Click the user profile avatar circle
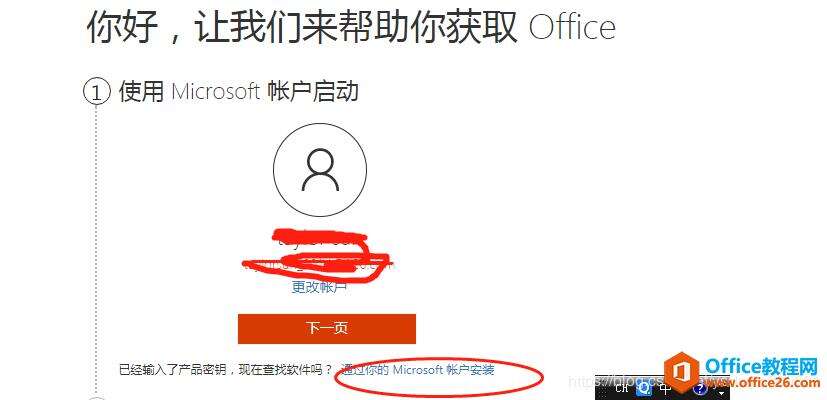827x400 pixels. (320, 170)
